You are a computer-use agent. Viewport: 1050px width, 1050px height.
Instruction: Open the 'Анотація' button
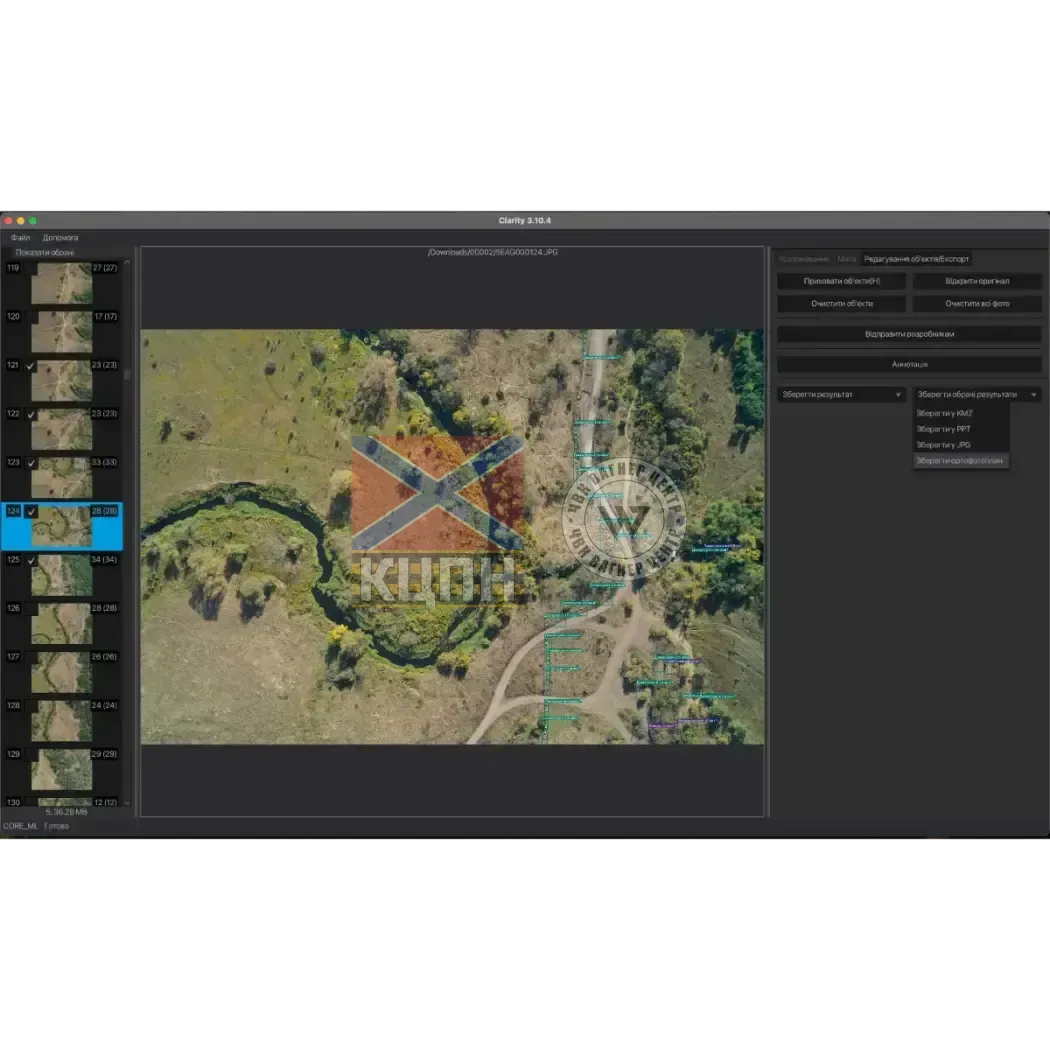tap(909, 365)
